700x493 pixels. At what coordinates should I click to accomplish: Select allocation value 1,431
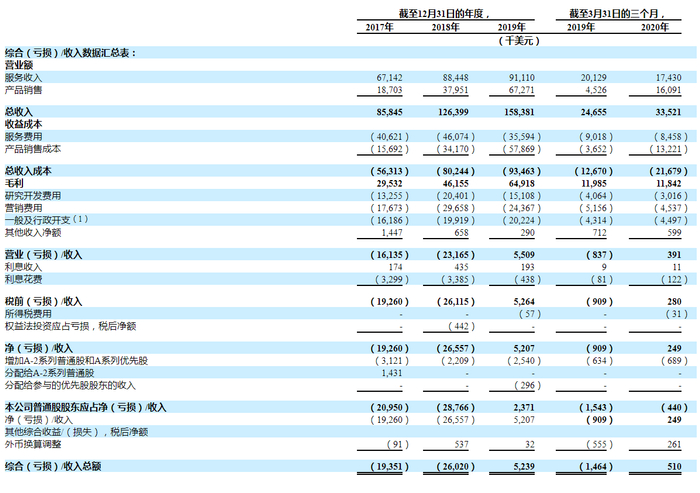click(x=392, y=373)
